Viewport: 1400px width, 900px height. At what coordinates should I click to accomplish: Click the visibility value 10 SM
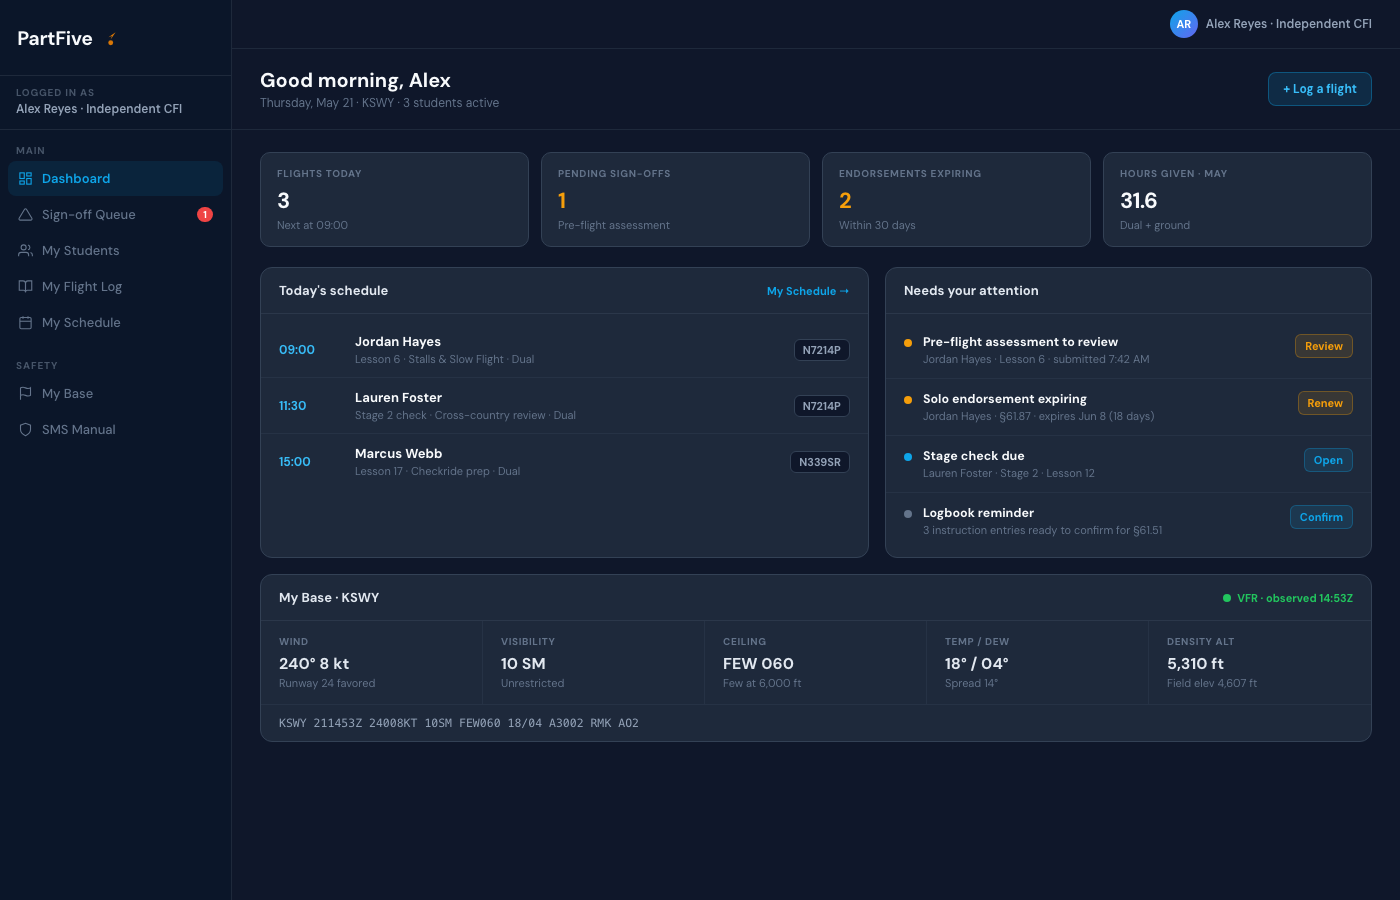point(523,664)
